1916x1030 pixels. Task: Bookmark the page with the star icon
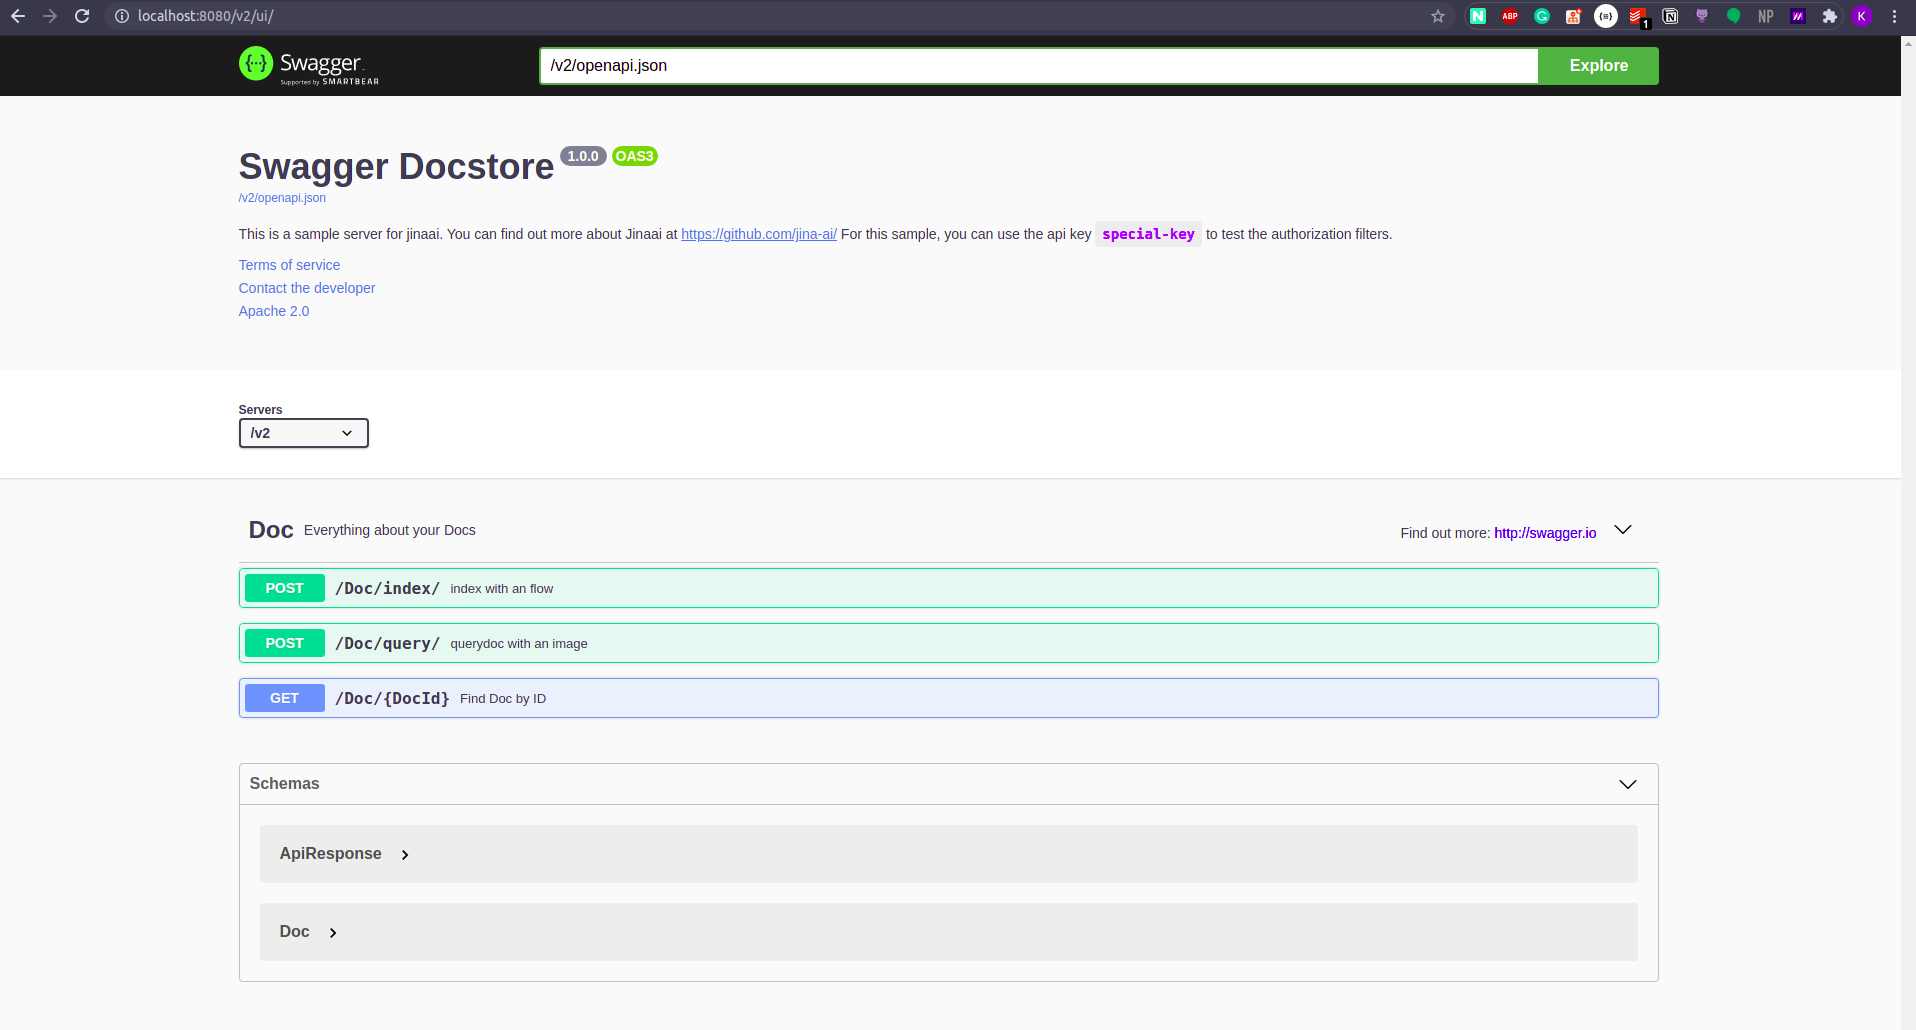click(1437, 16)
